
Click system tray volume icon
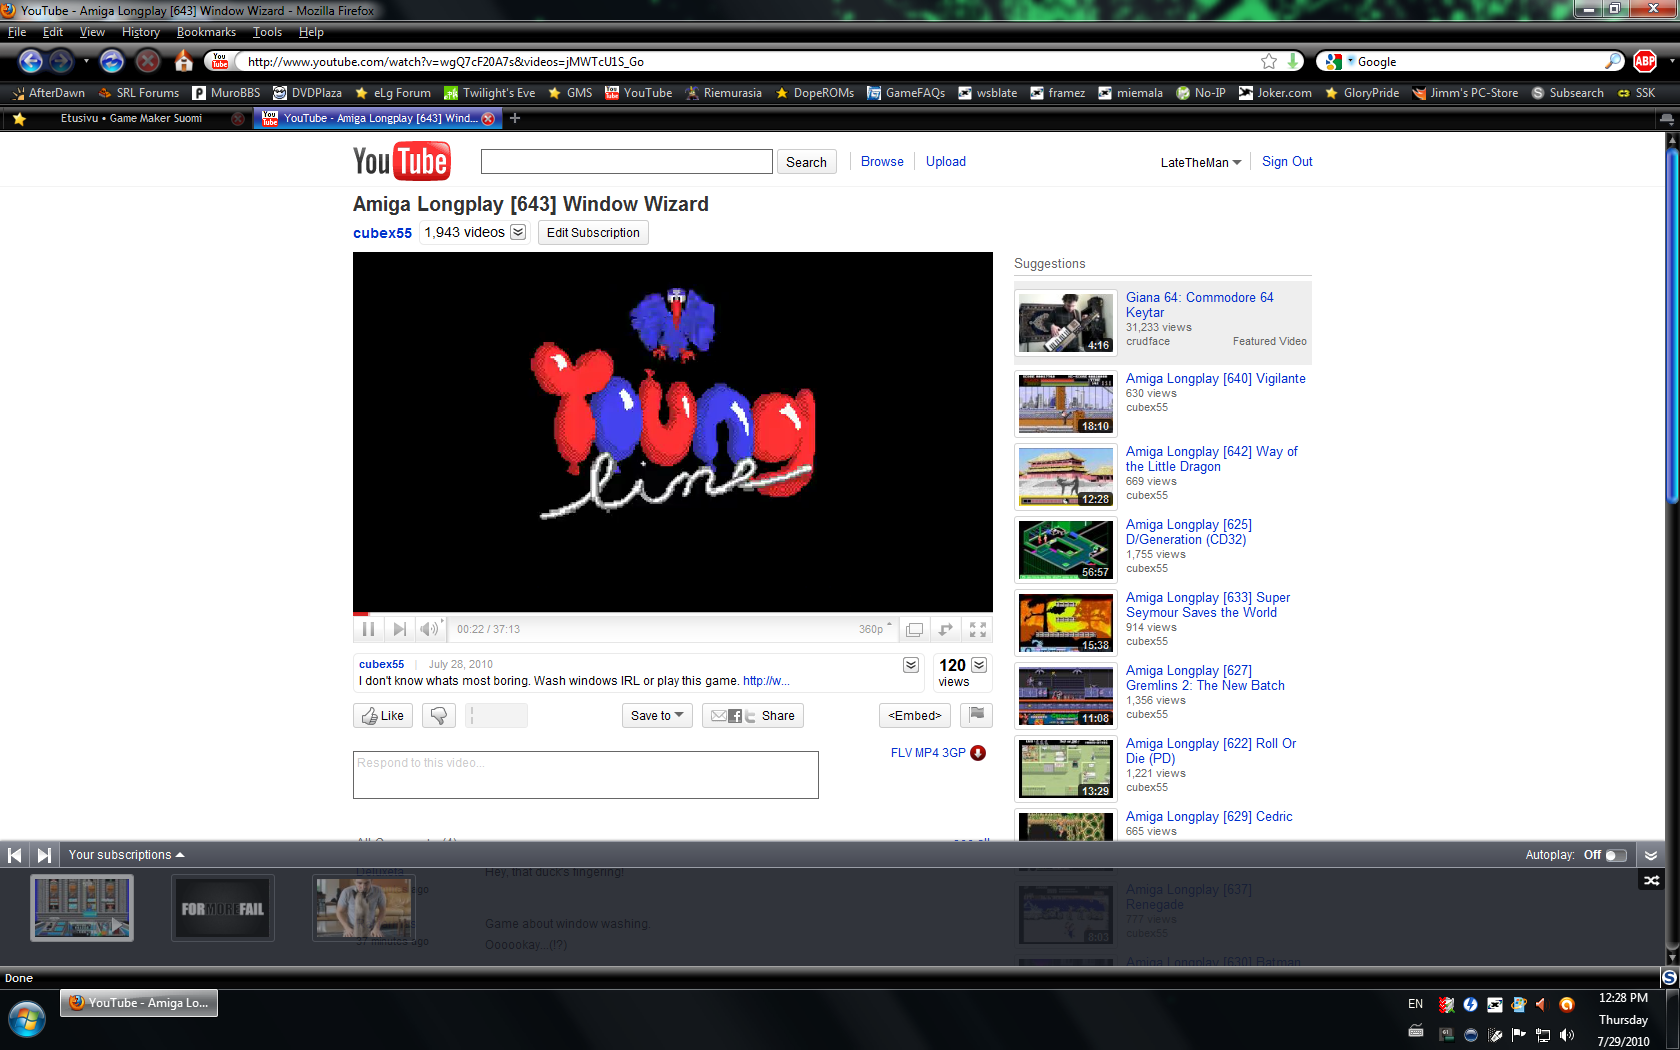tap(1566, 1035)
